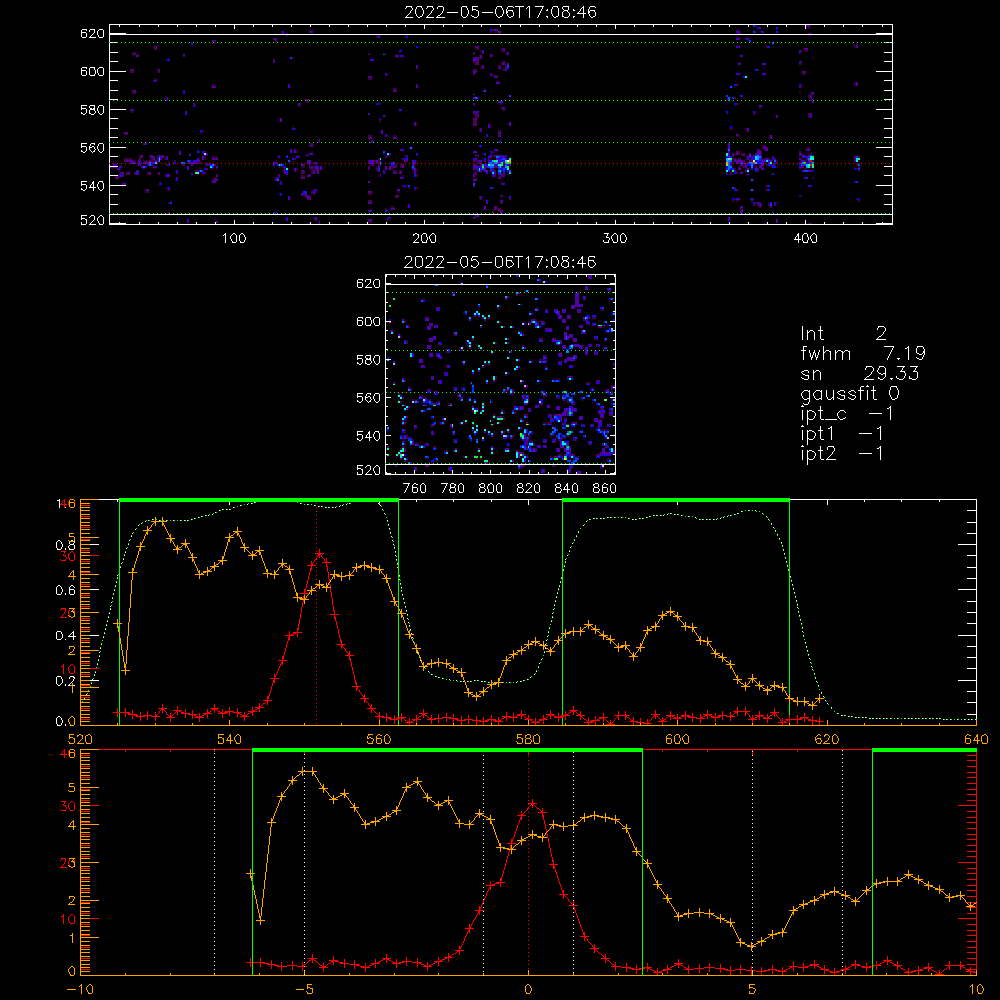Image resolution: width=1000 pixels, height=1000 pixels.
Task: Click left thick green bar atop profile plot
Action: 259,501
